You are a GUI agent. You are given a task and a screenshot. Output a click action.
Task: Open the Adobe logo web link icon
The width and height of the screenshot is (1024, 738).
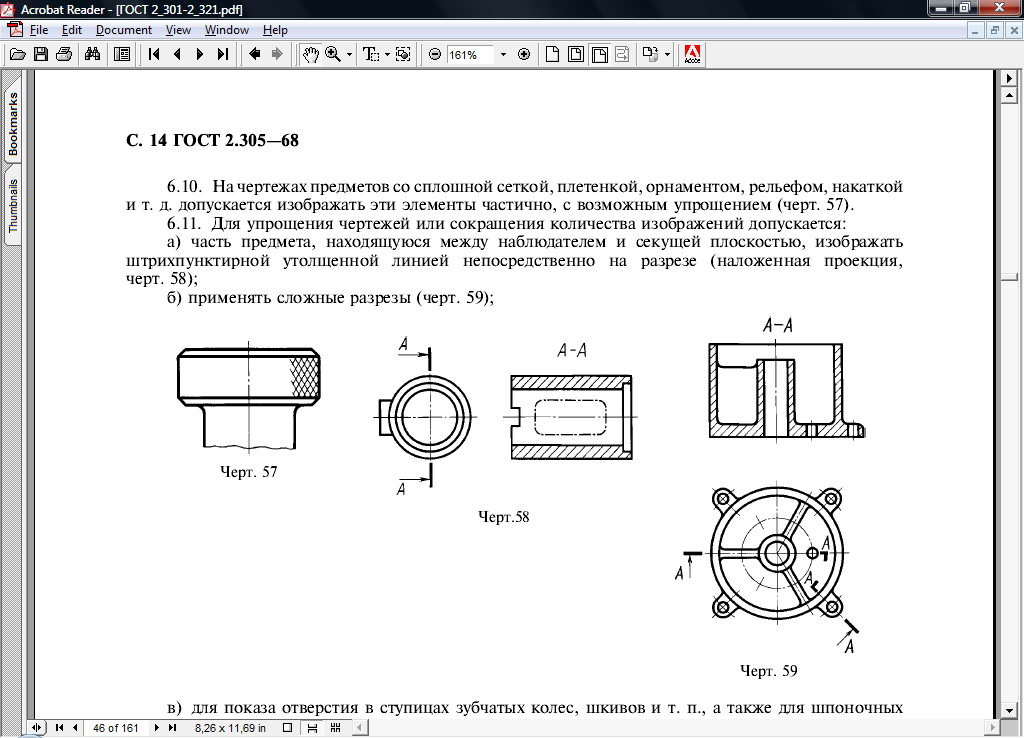[692, 54]
